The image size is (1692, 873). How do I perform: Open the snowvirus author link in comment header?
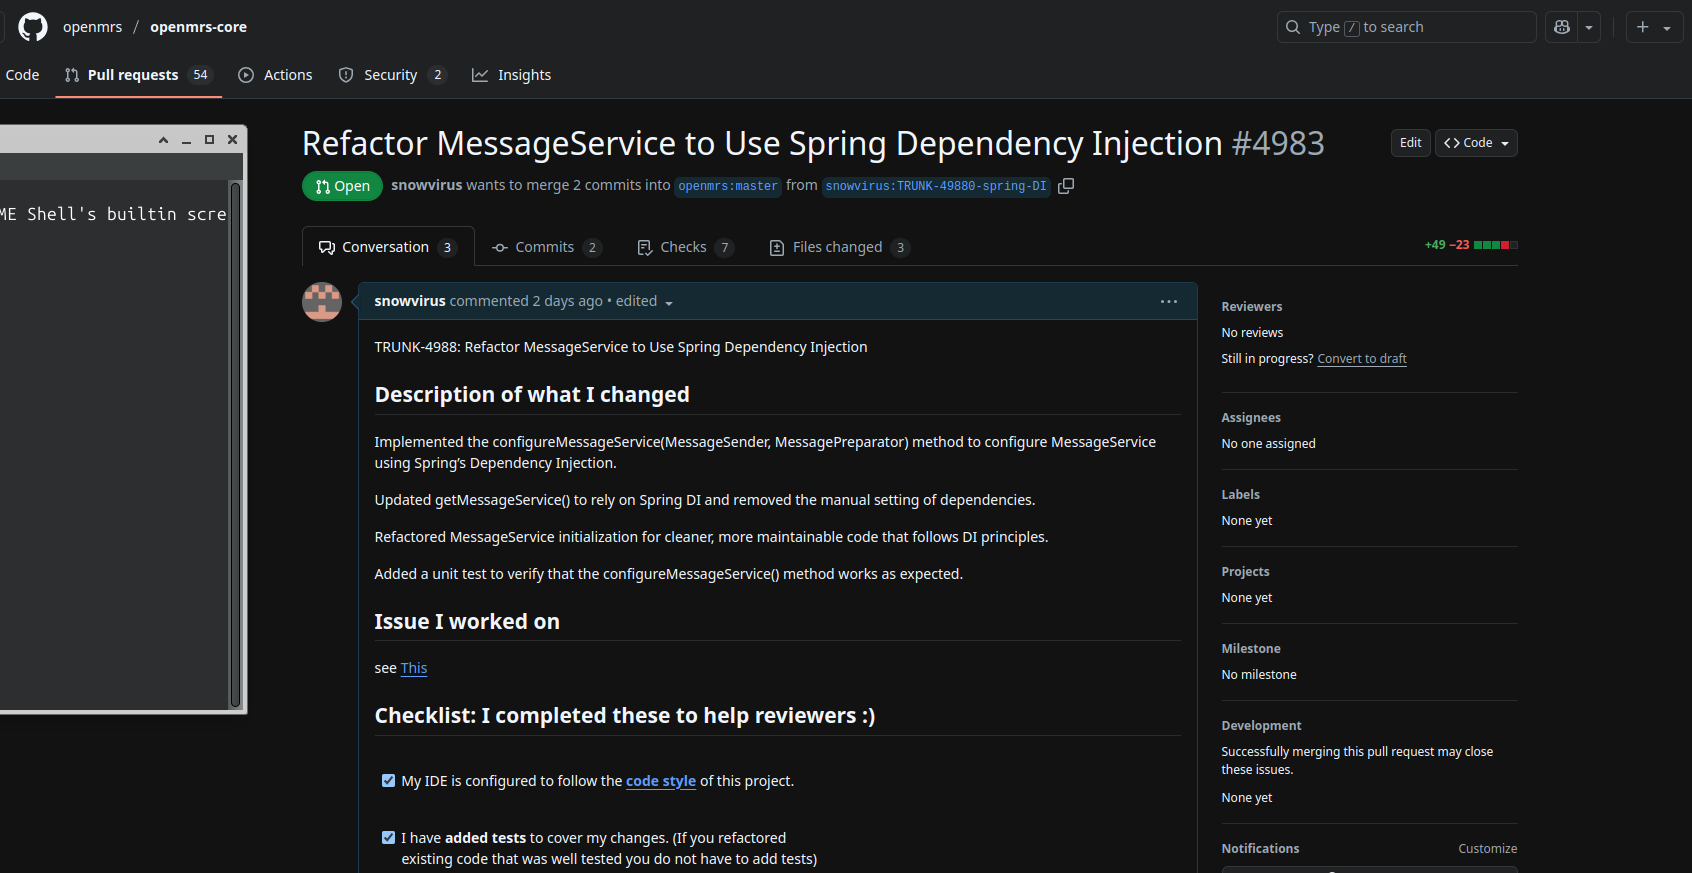tap(410, 301)
